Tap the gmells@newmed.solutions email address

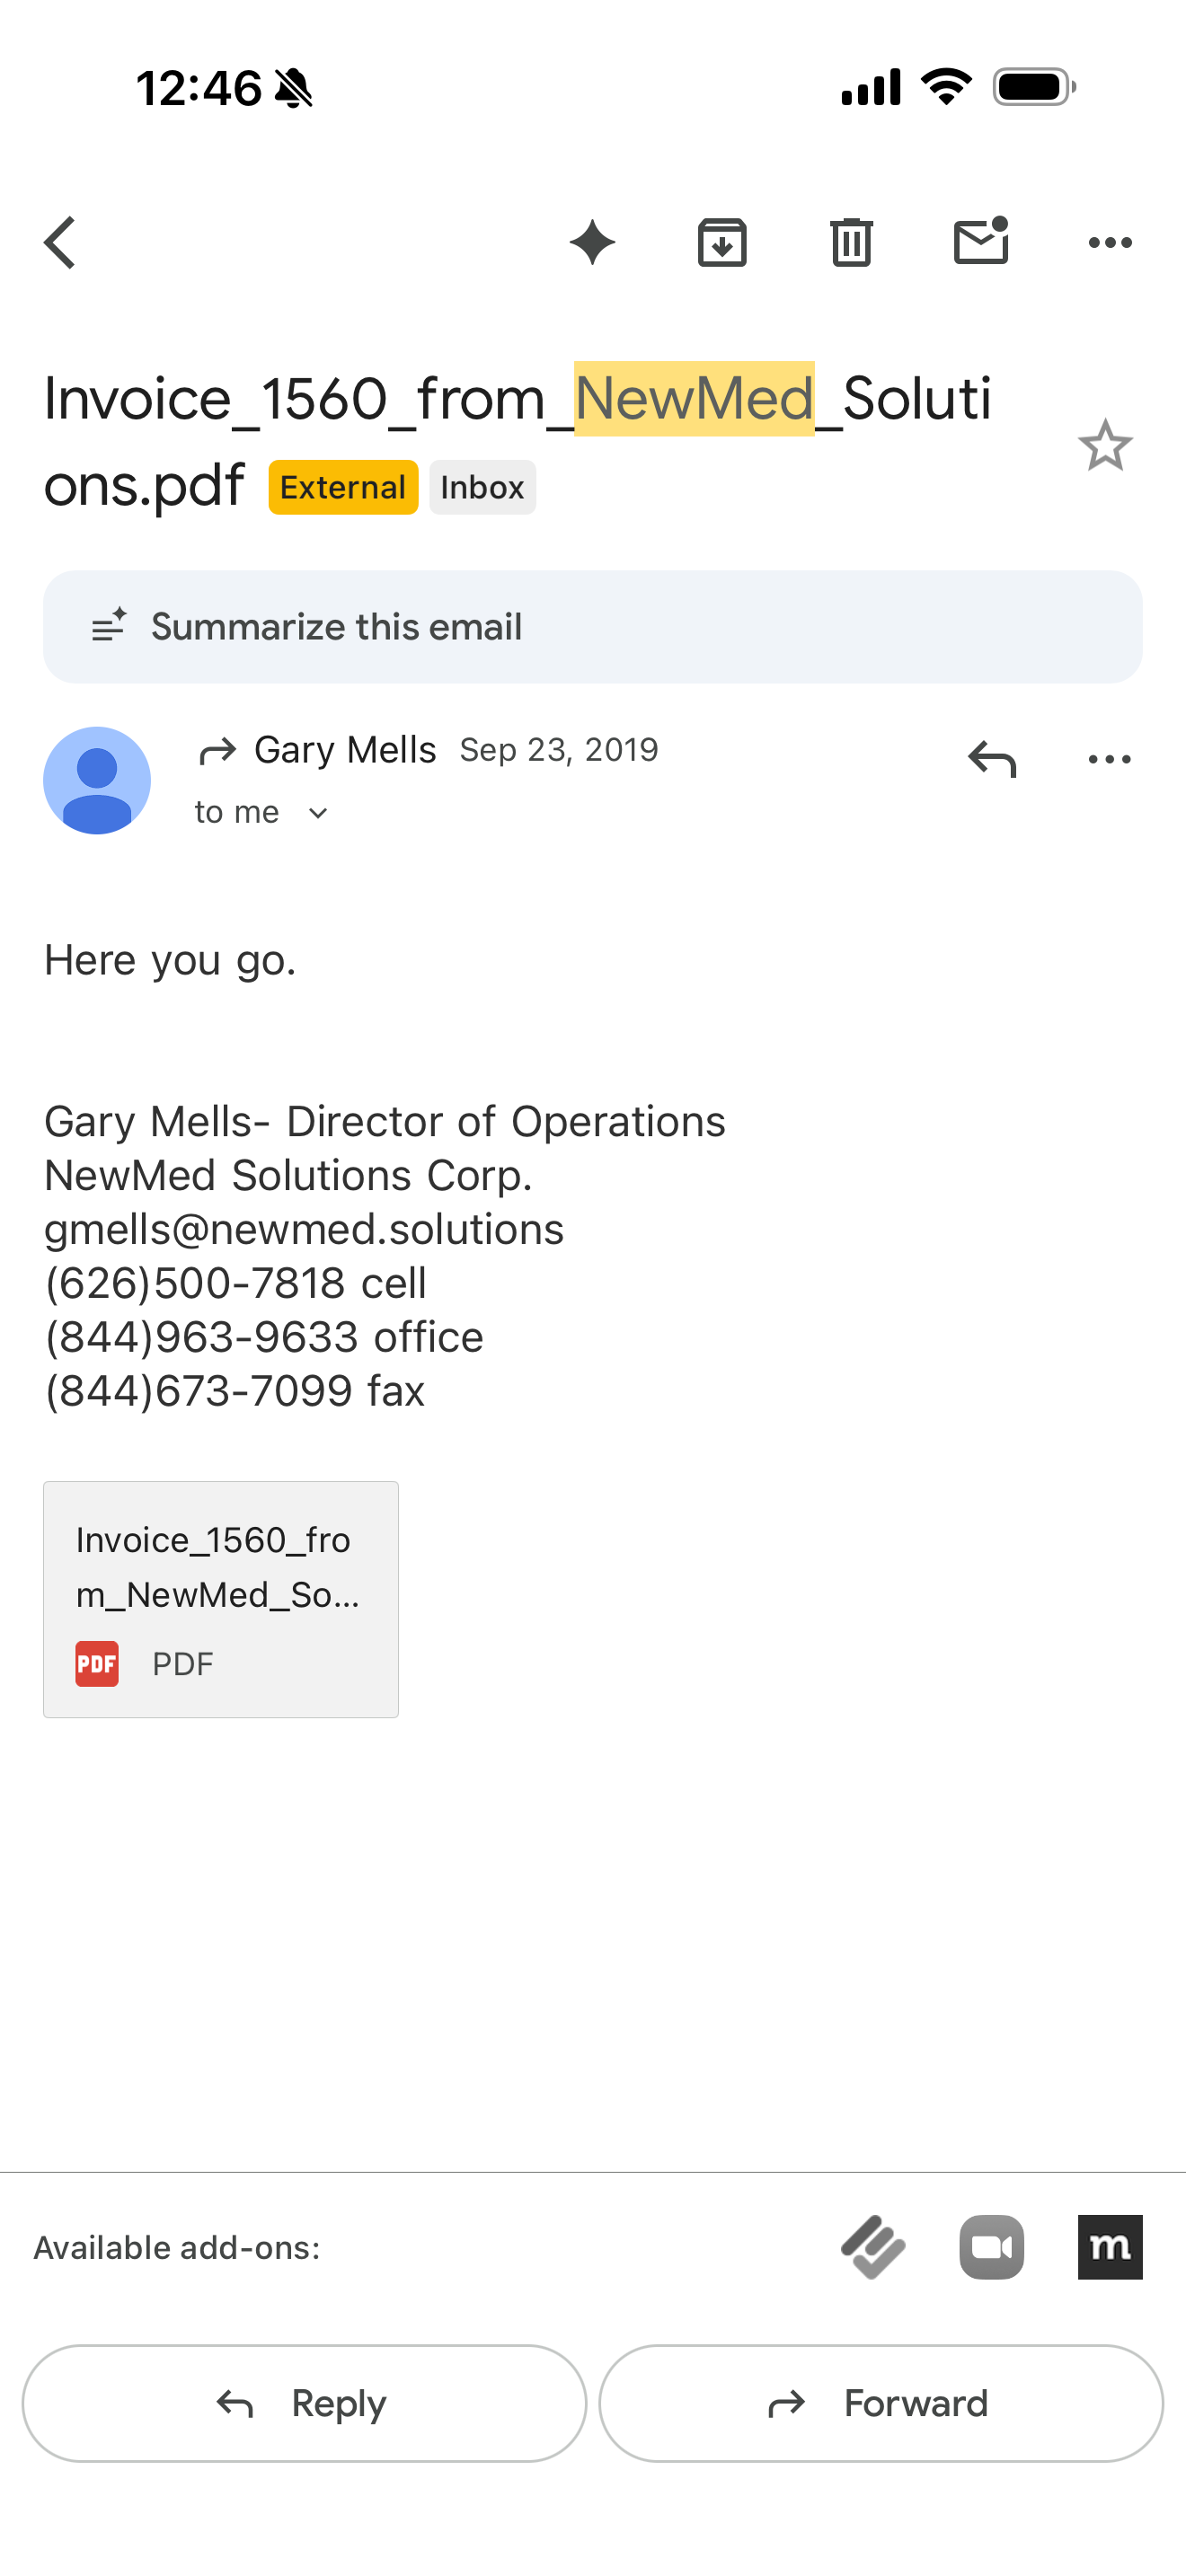[x=304, y=1229]
